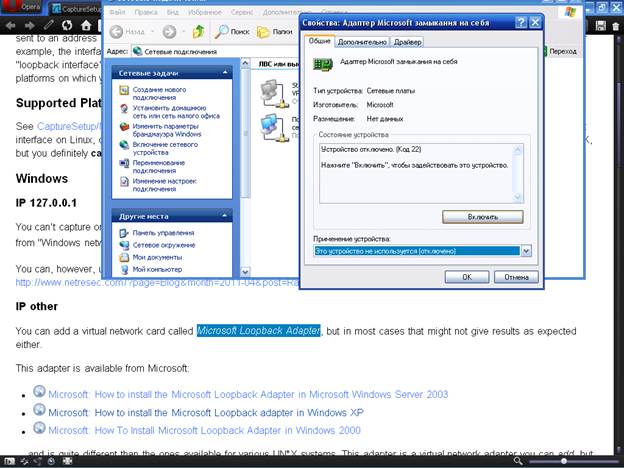This screenshot has height=468, width=624.
Task: Click Установить домашнюю сеть link
Action: pos(176,112)
